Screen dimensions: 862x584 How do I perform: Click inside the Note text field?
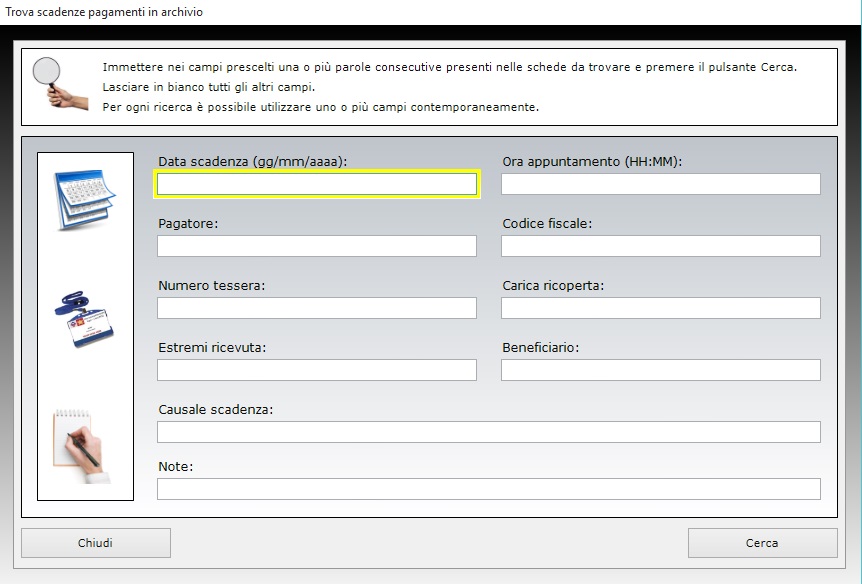click(488, 489)
